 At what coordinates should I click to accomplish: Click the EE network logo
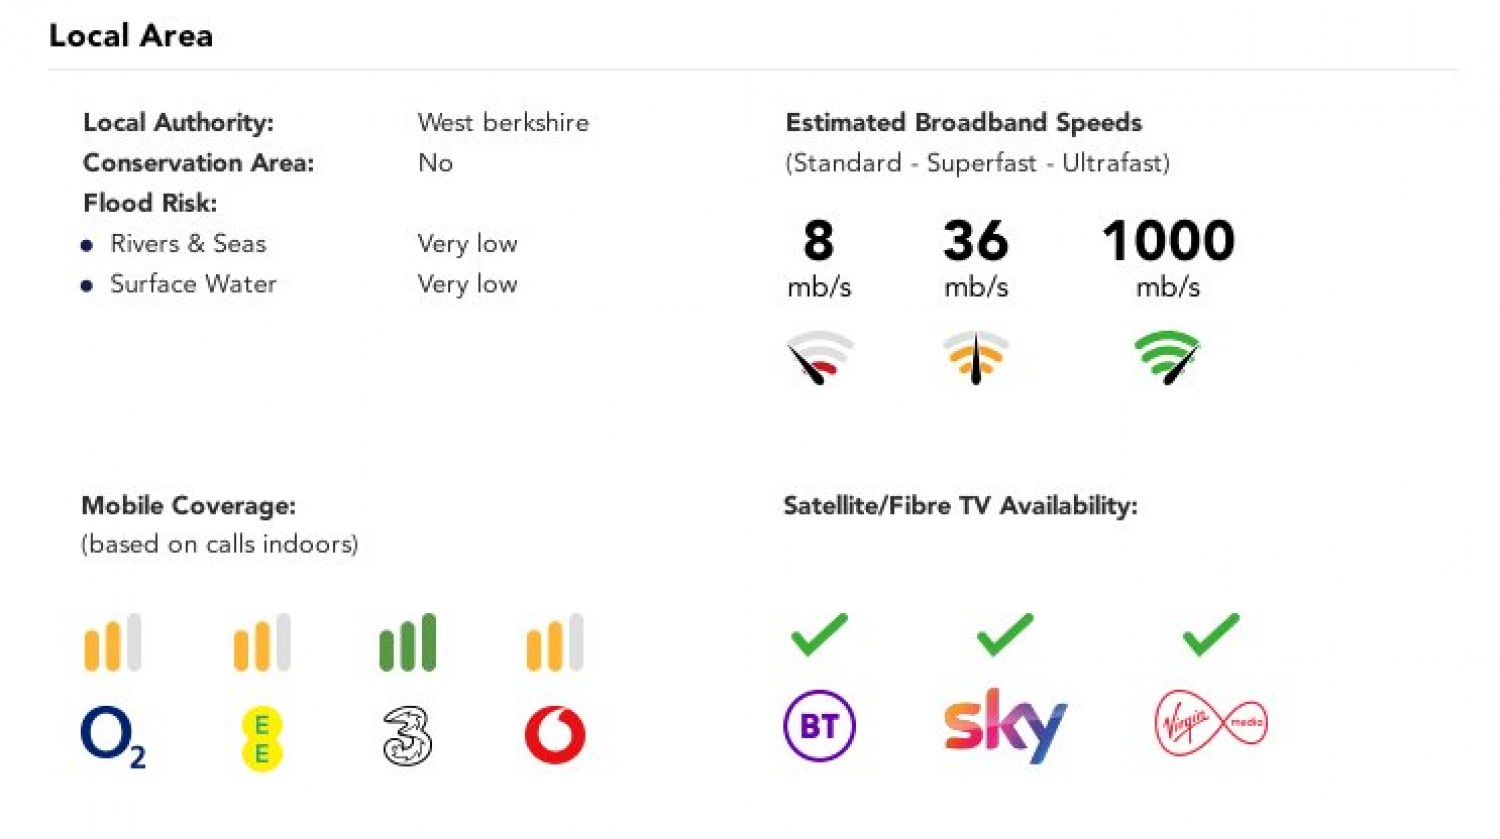coord(261,738)
